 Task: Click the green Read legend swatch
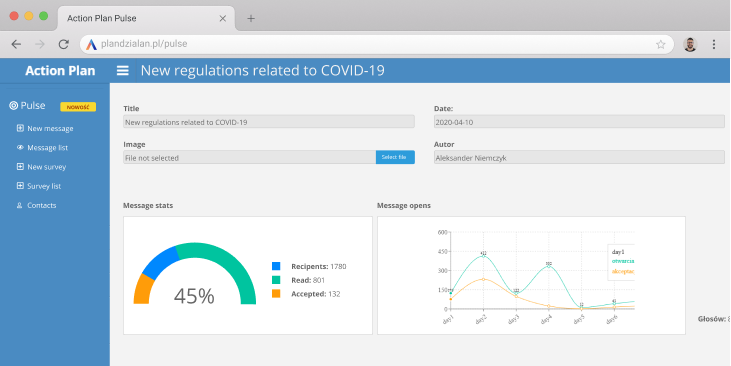click(x=276, y=280)
